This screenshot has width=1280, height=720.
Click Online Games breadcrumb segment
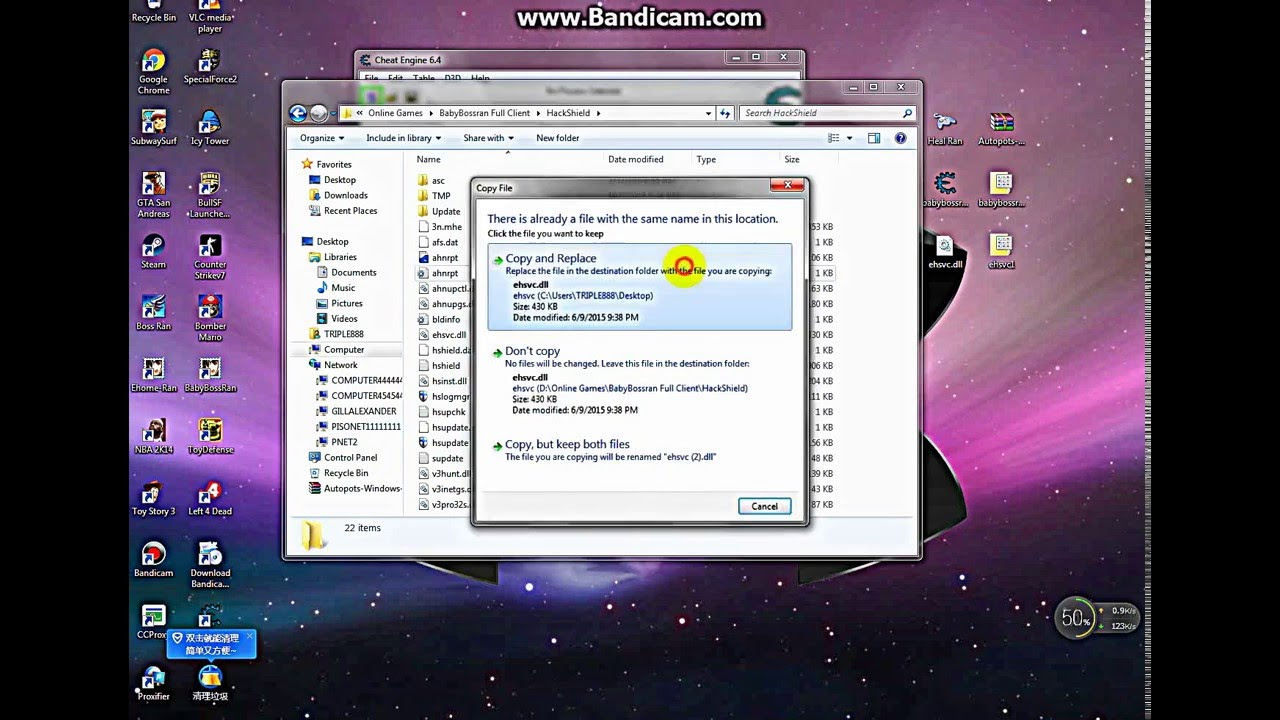point(395,113)
